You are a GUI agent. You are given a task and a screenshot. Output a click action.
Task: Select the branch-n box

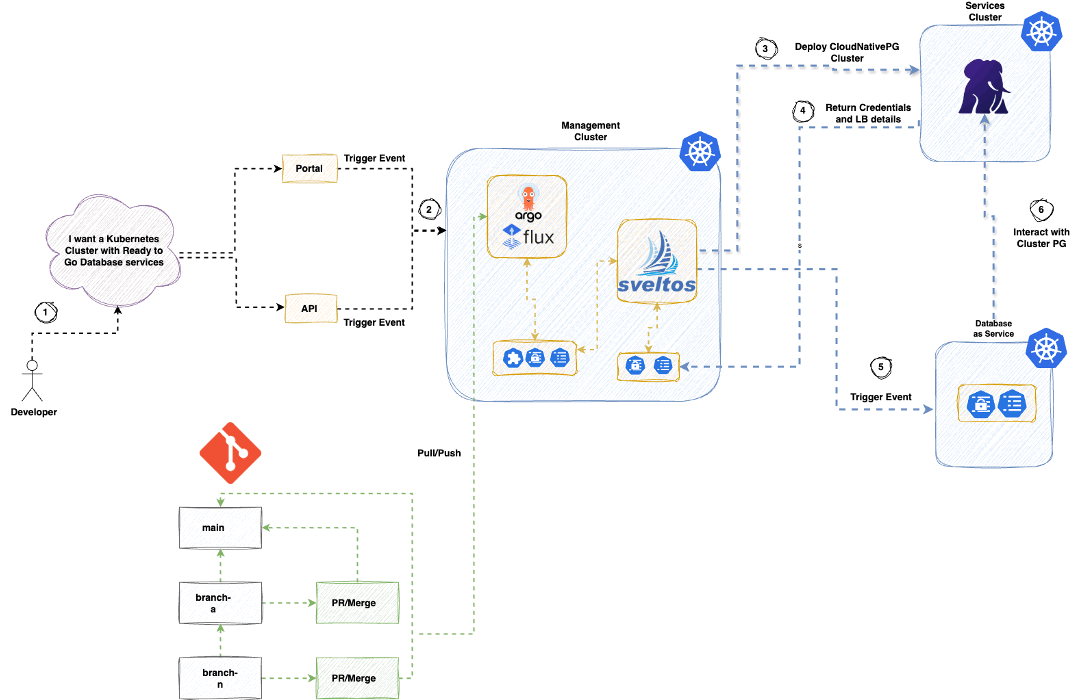coord(220,677)
